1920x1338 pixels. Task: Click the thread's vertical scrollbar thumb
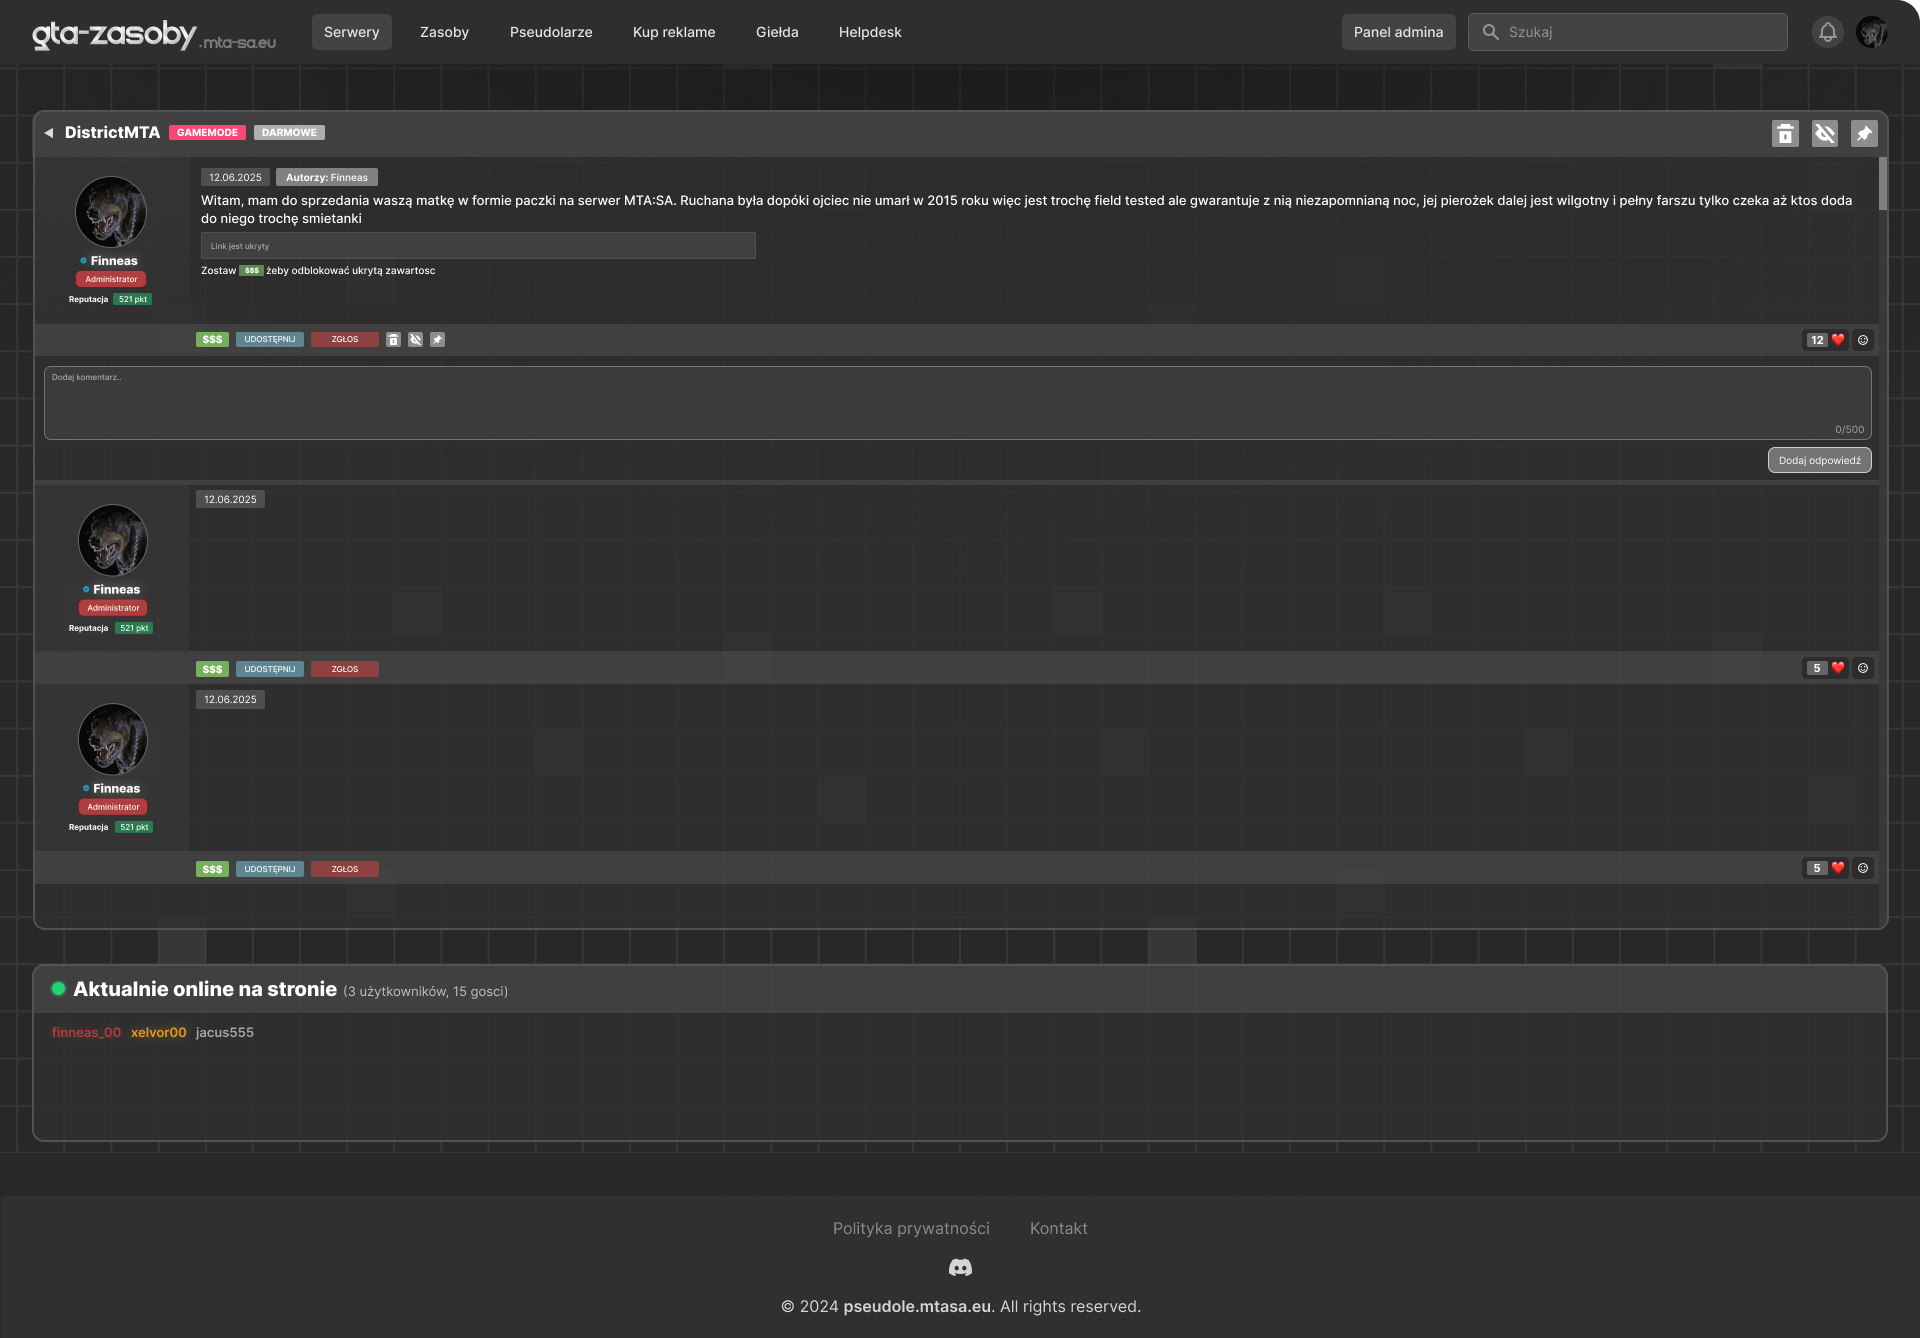(x=1883, y=183)
